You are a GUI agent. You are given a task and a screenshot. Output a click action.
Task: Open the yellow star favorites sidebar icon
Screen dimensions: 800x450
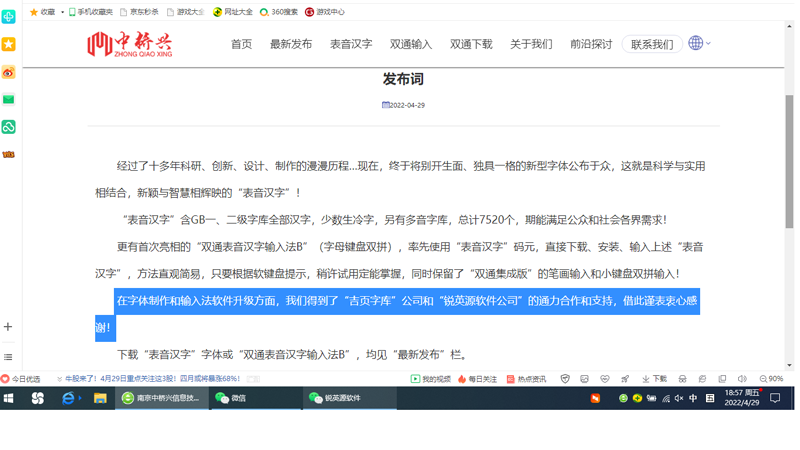pyautogui.click(x=8, y=44)
